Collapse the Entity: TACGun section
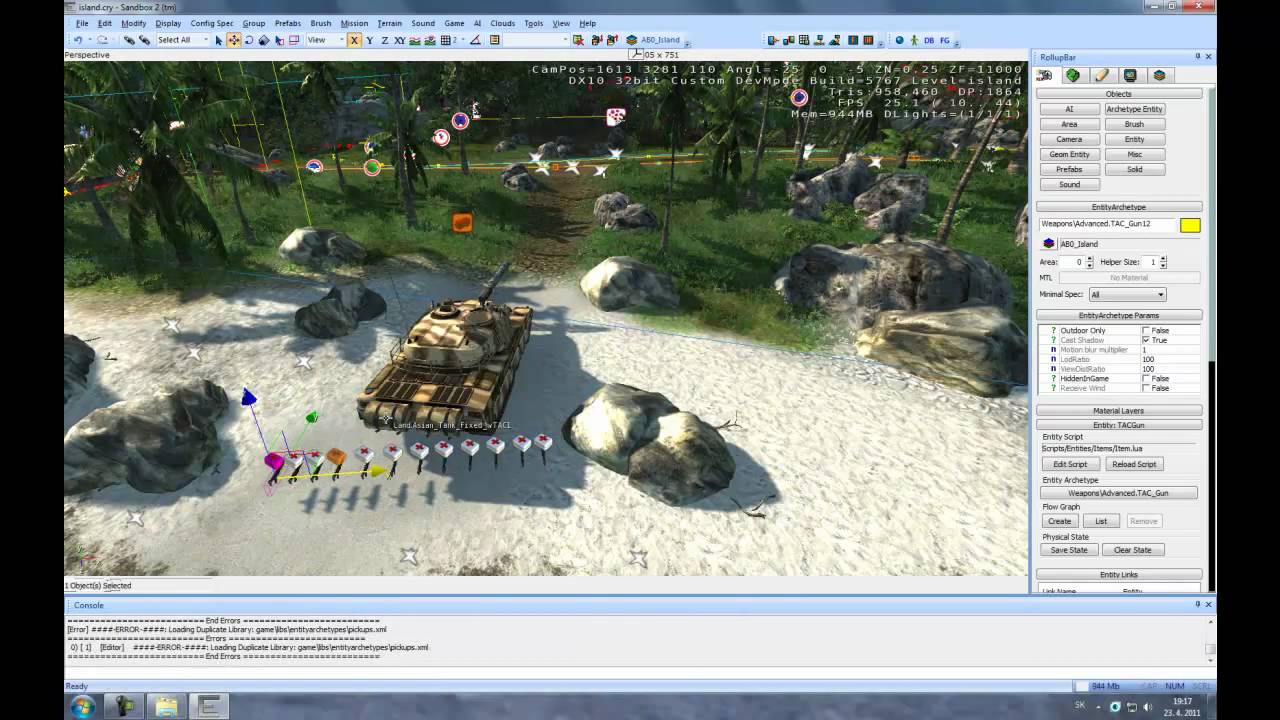 pos(1119,425)
